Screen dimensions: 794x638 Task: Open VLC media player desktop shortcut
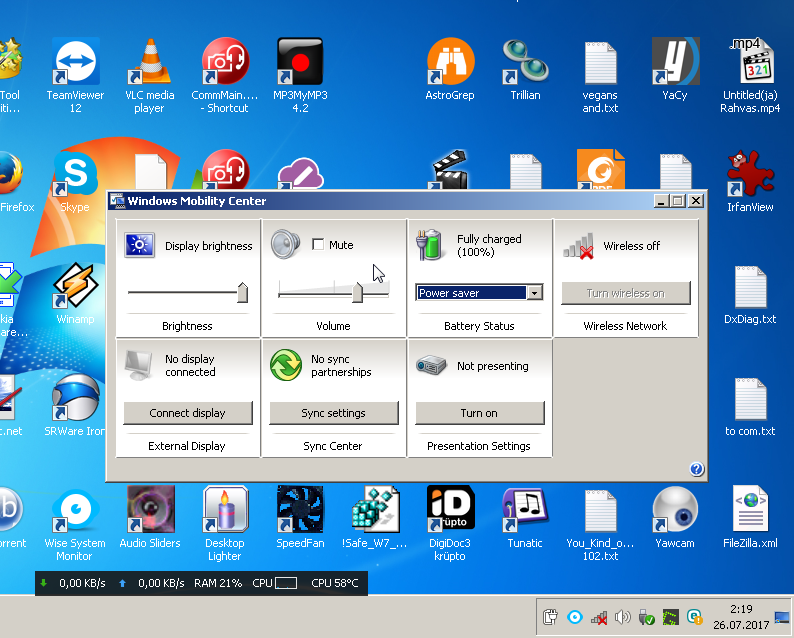coord(150,62)
